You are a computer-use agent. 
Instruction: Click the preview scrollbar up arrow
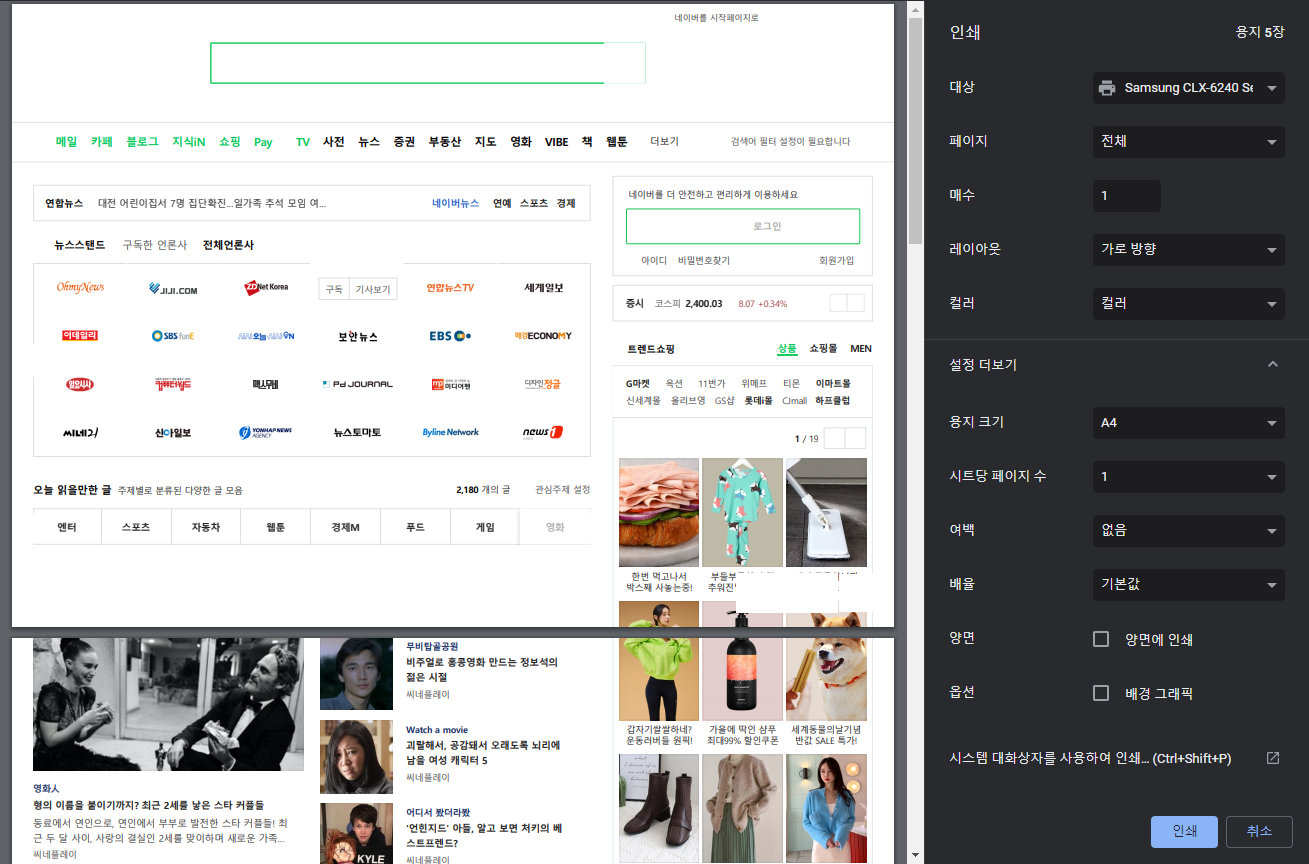[915, 9]
